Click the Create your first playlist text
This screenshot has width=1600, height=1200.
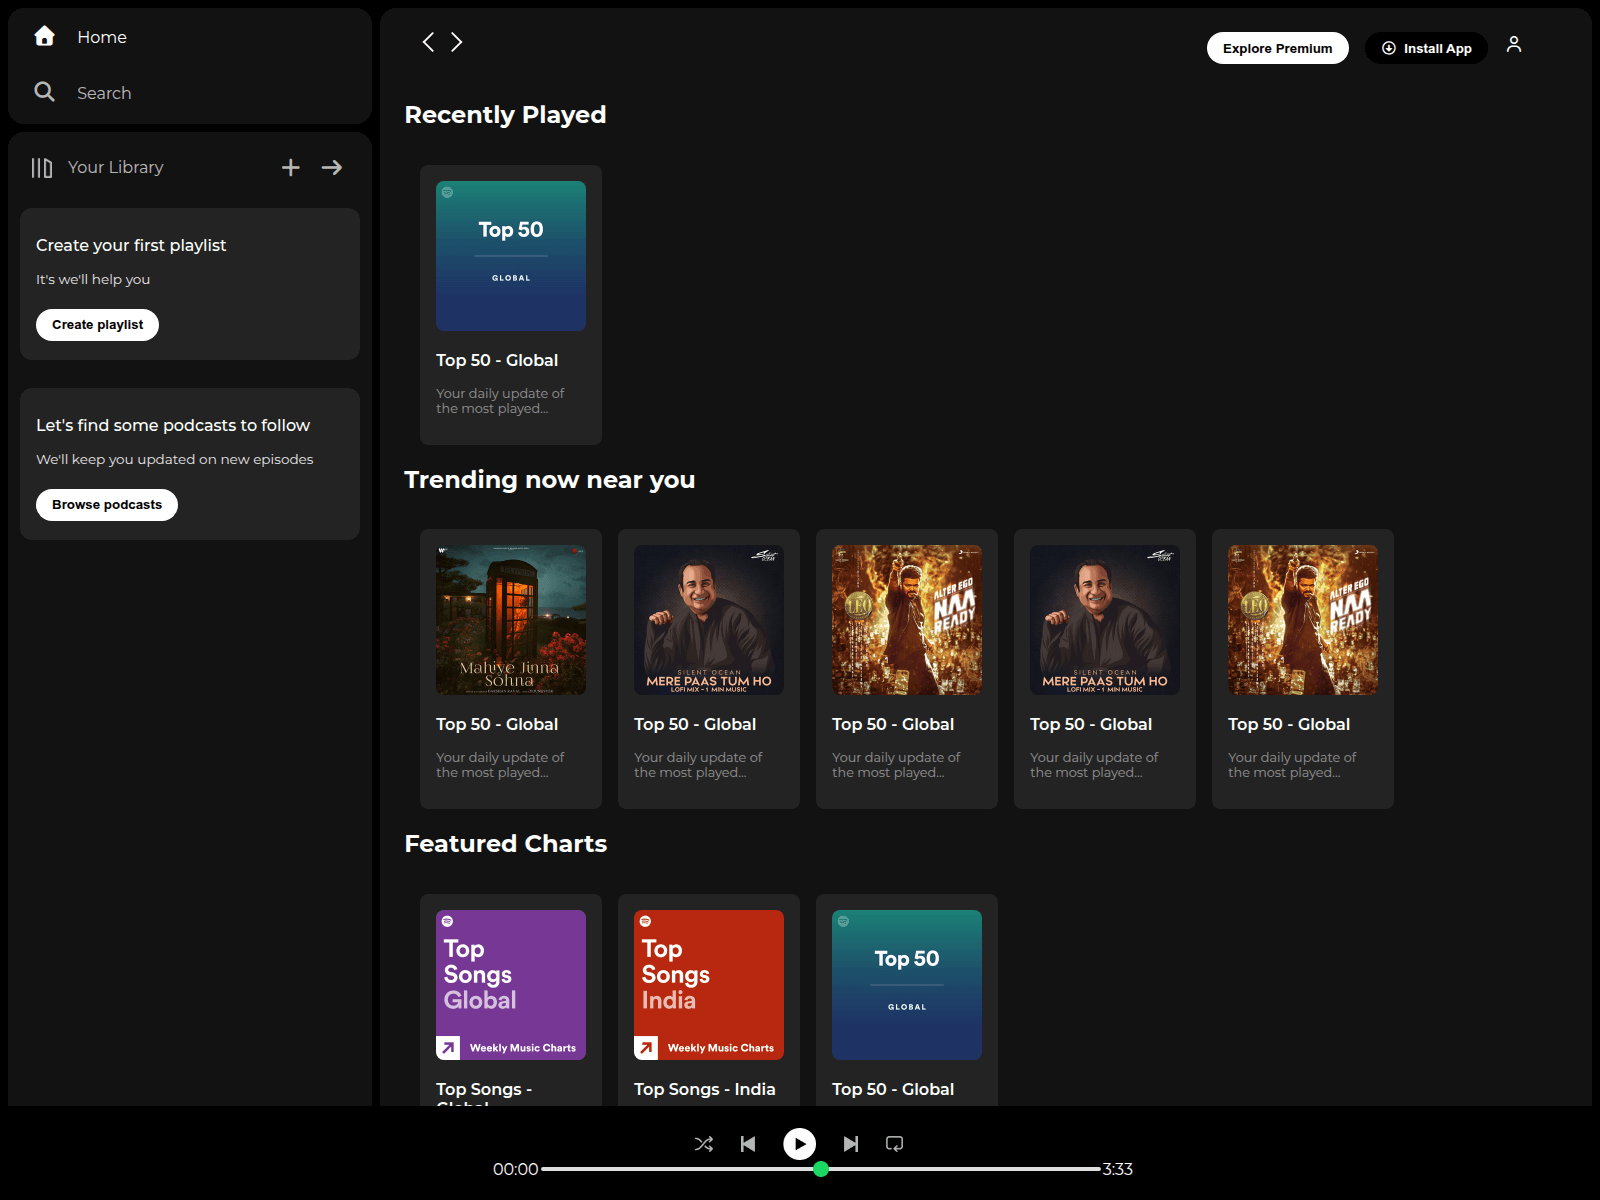coord(131,245)
